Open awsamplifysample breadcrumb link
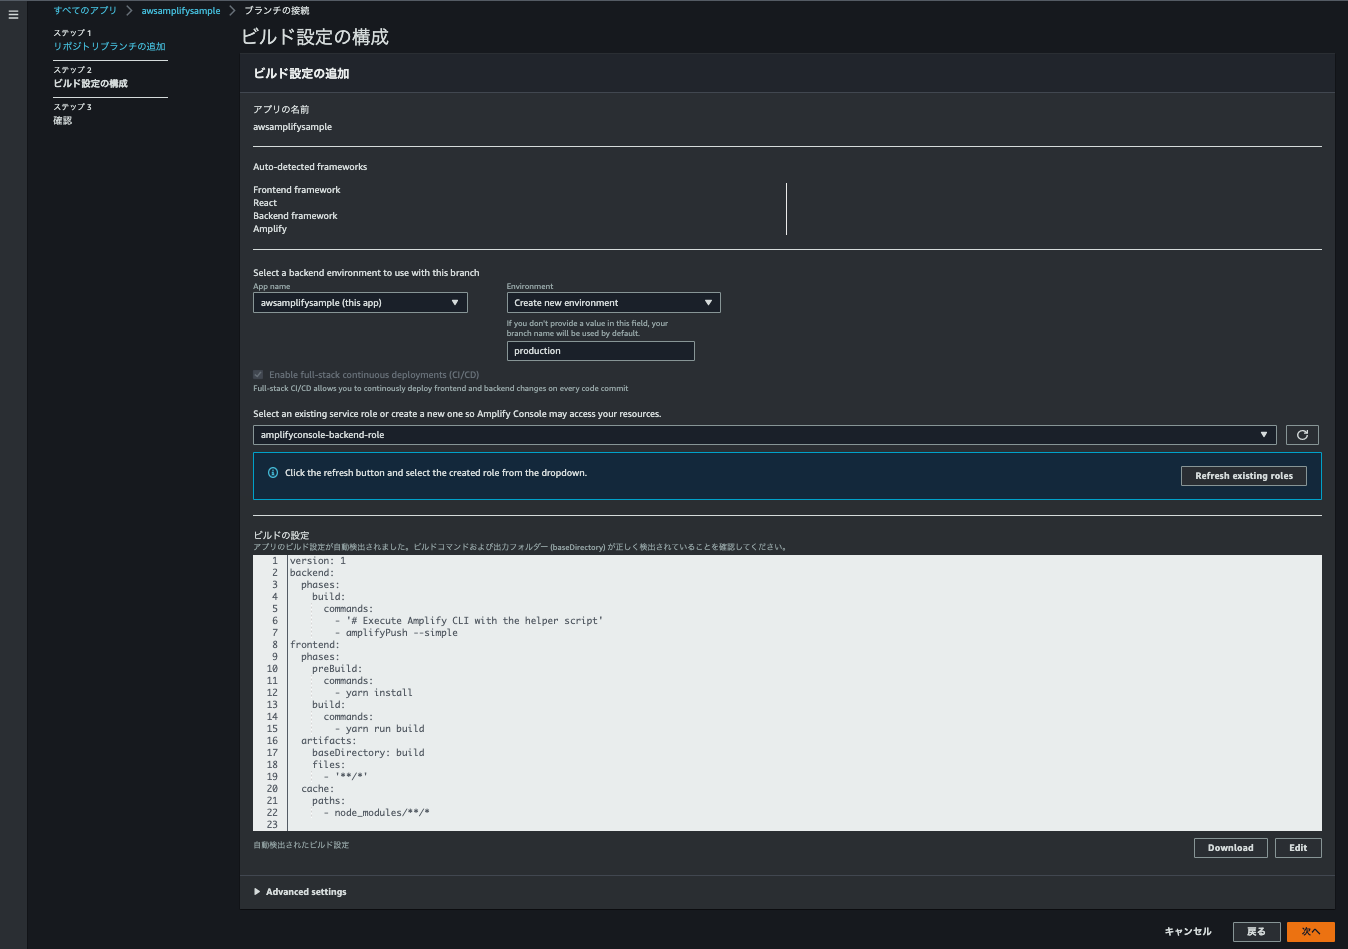1348x949 pixels. (x=181, y=11)
